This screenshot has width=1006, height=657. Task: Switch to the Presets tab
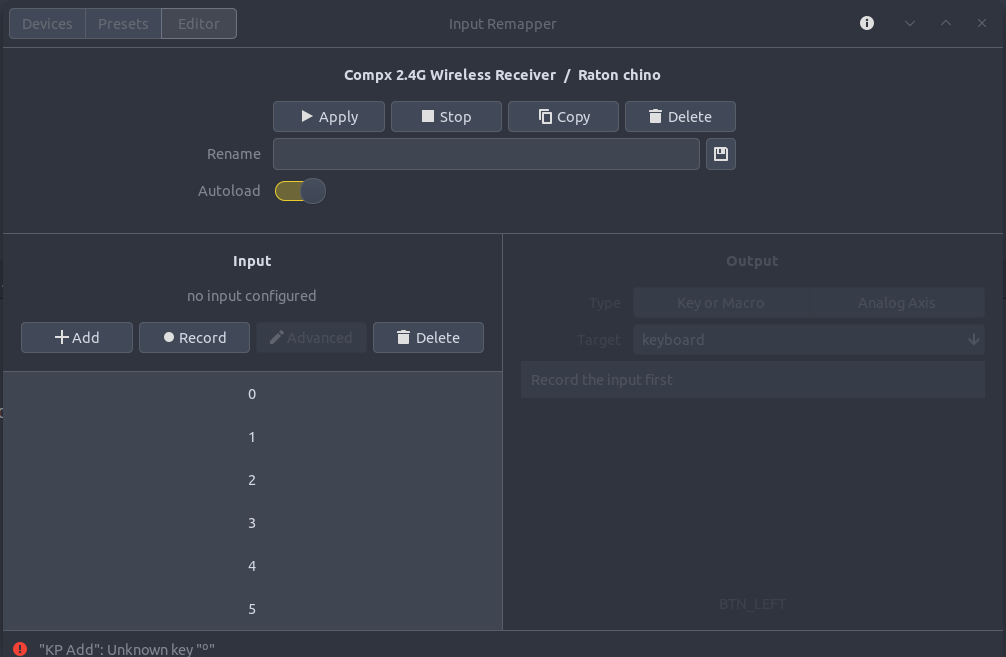pyautogui.click(x=123, y=24)
